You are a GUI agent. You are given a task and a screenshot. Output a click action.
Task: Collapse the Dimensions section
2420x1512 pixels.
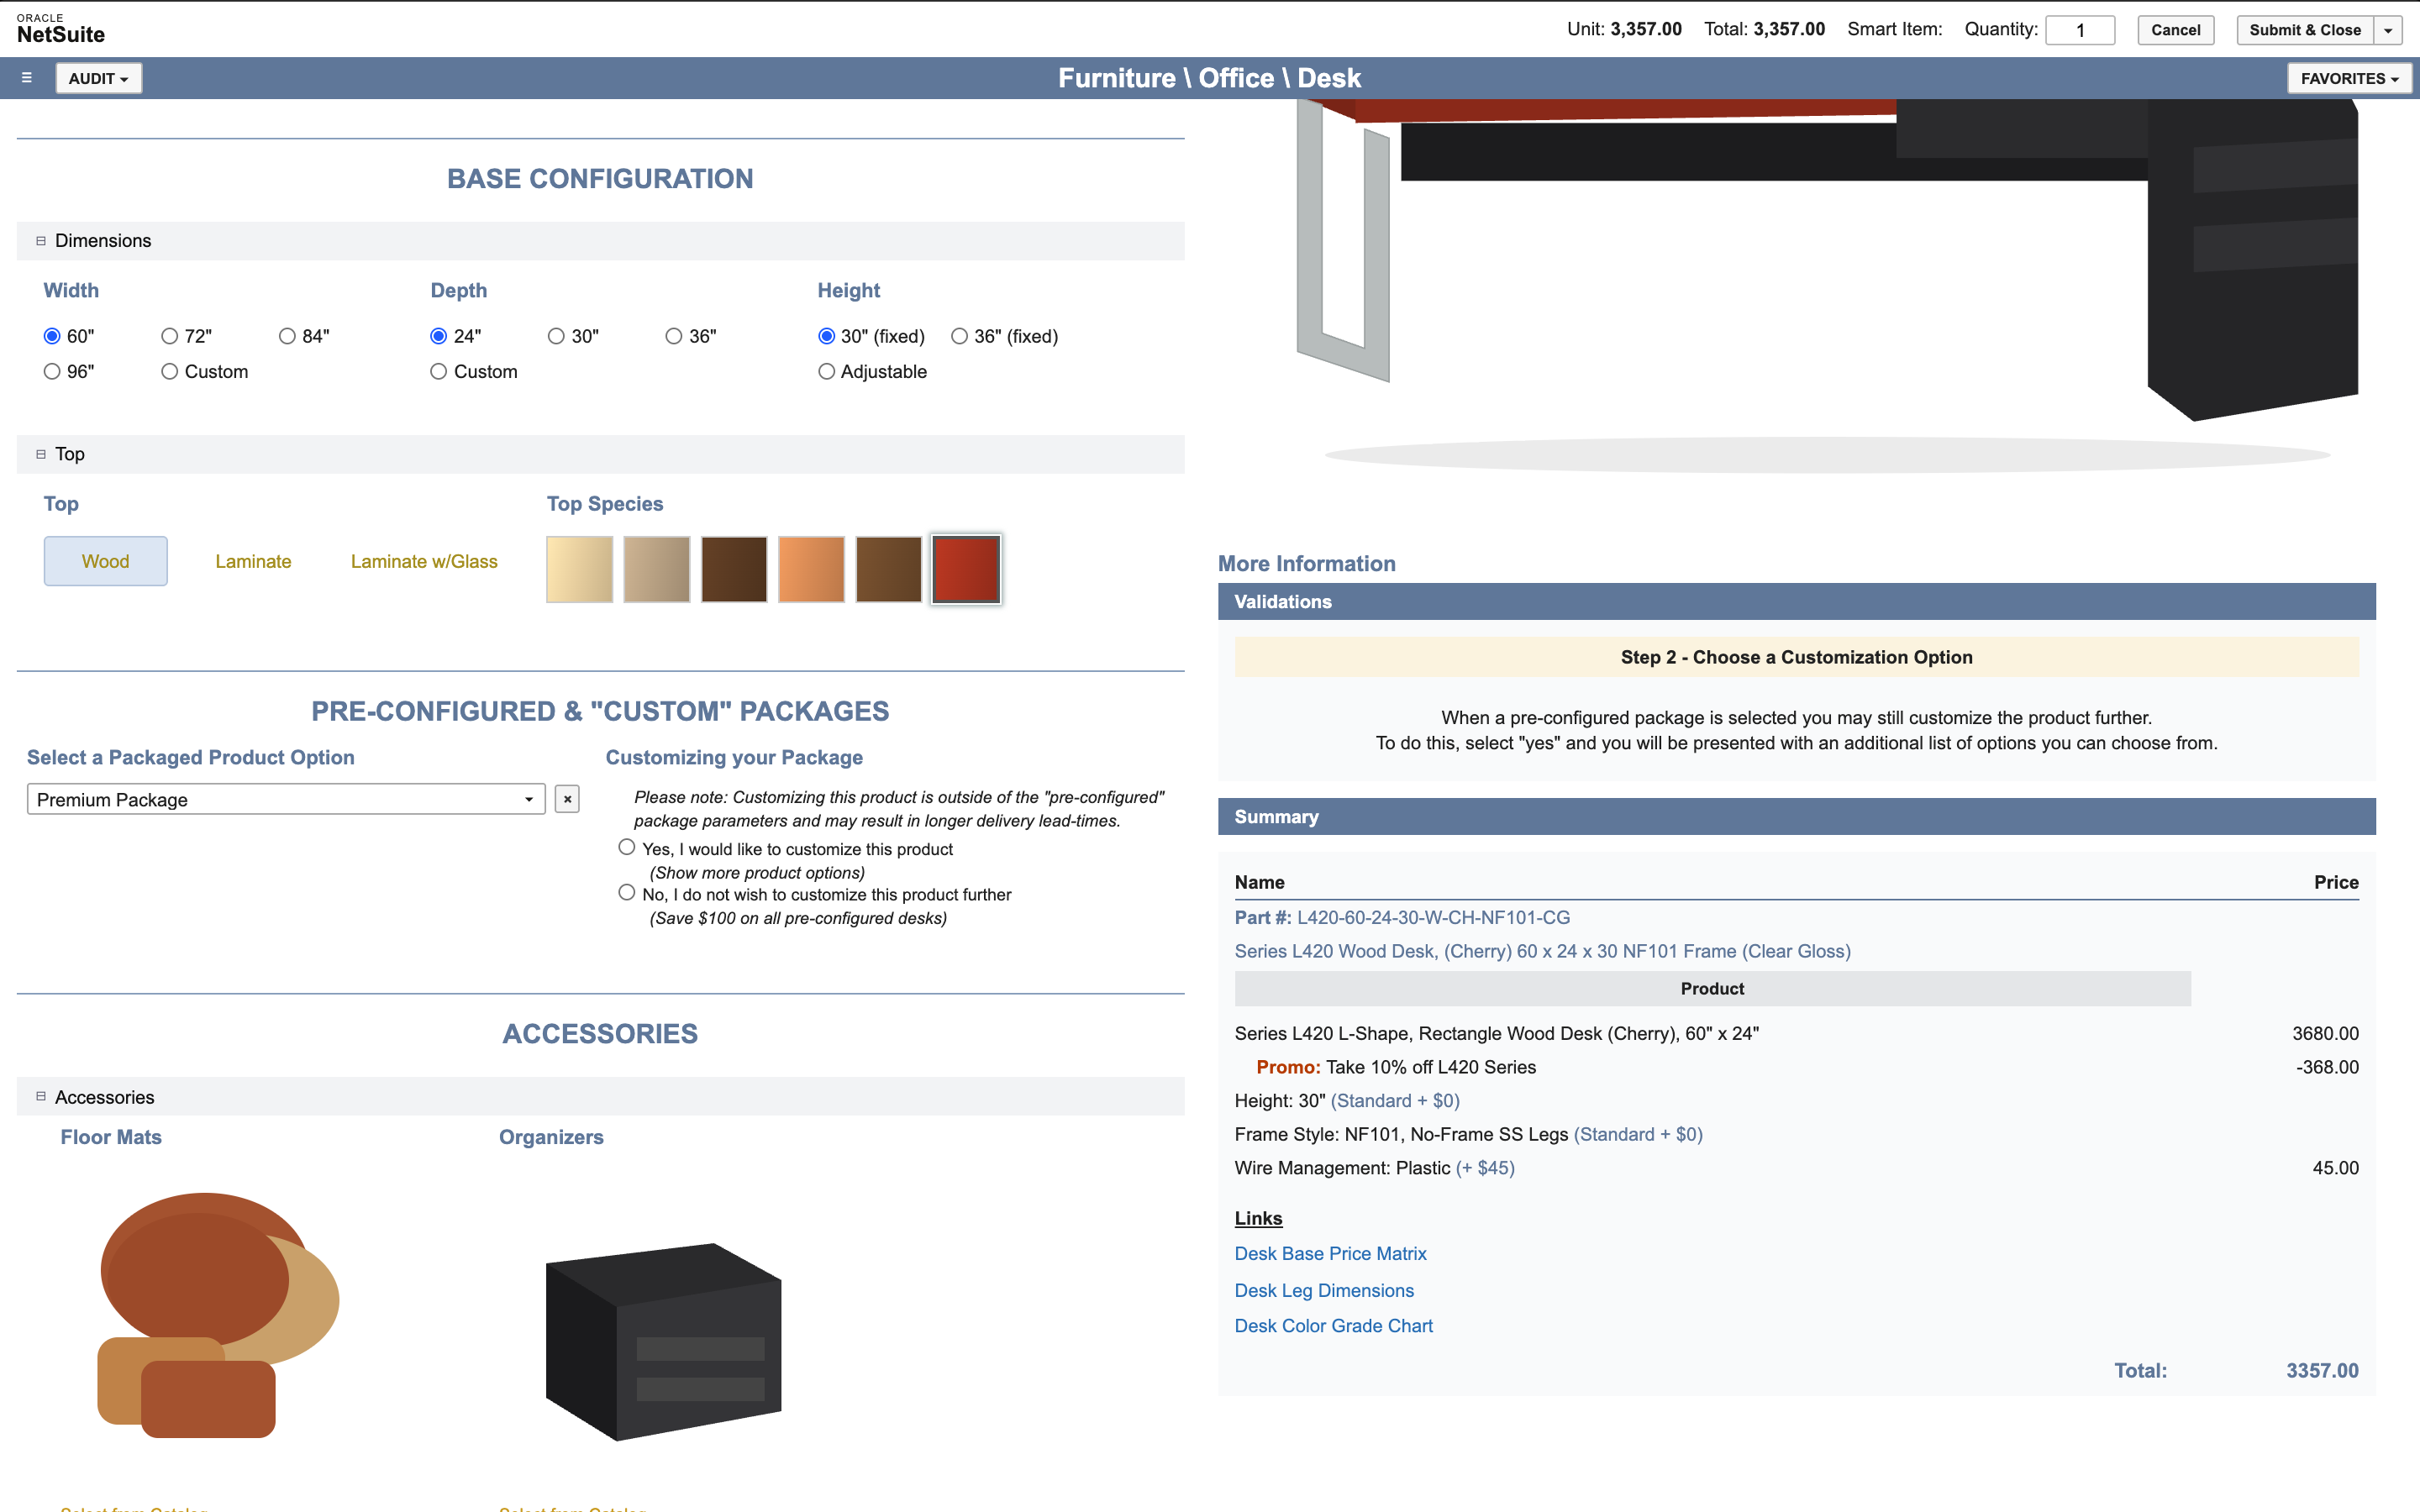click(x=41, y=241)
